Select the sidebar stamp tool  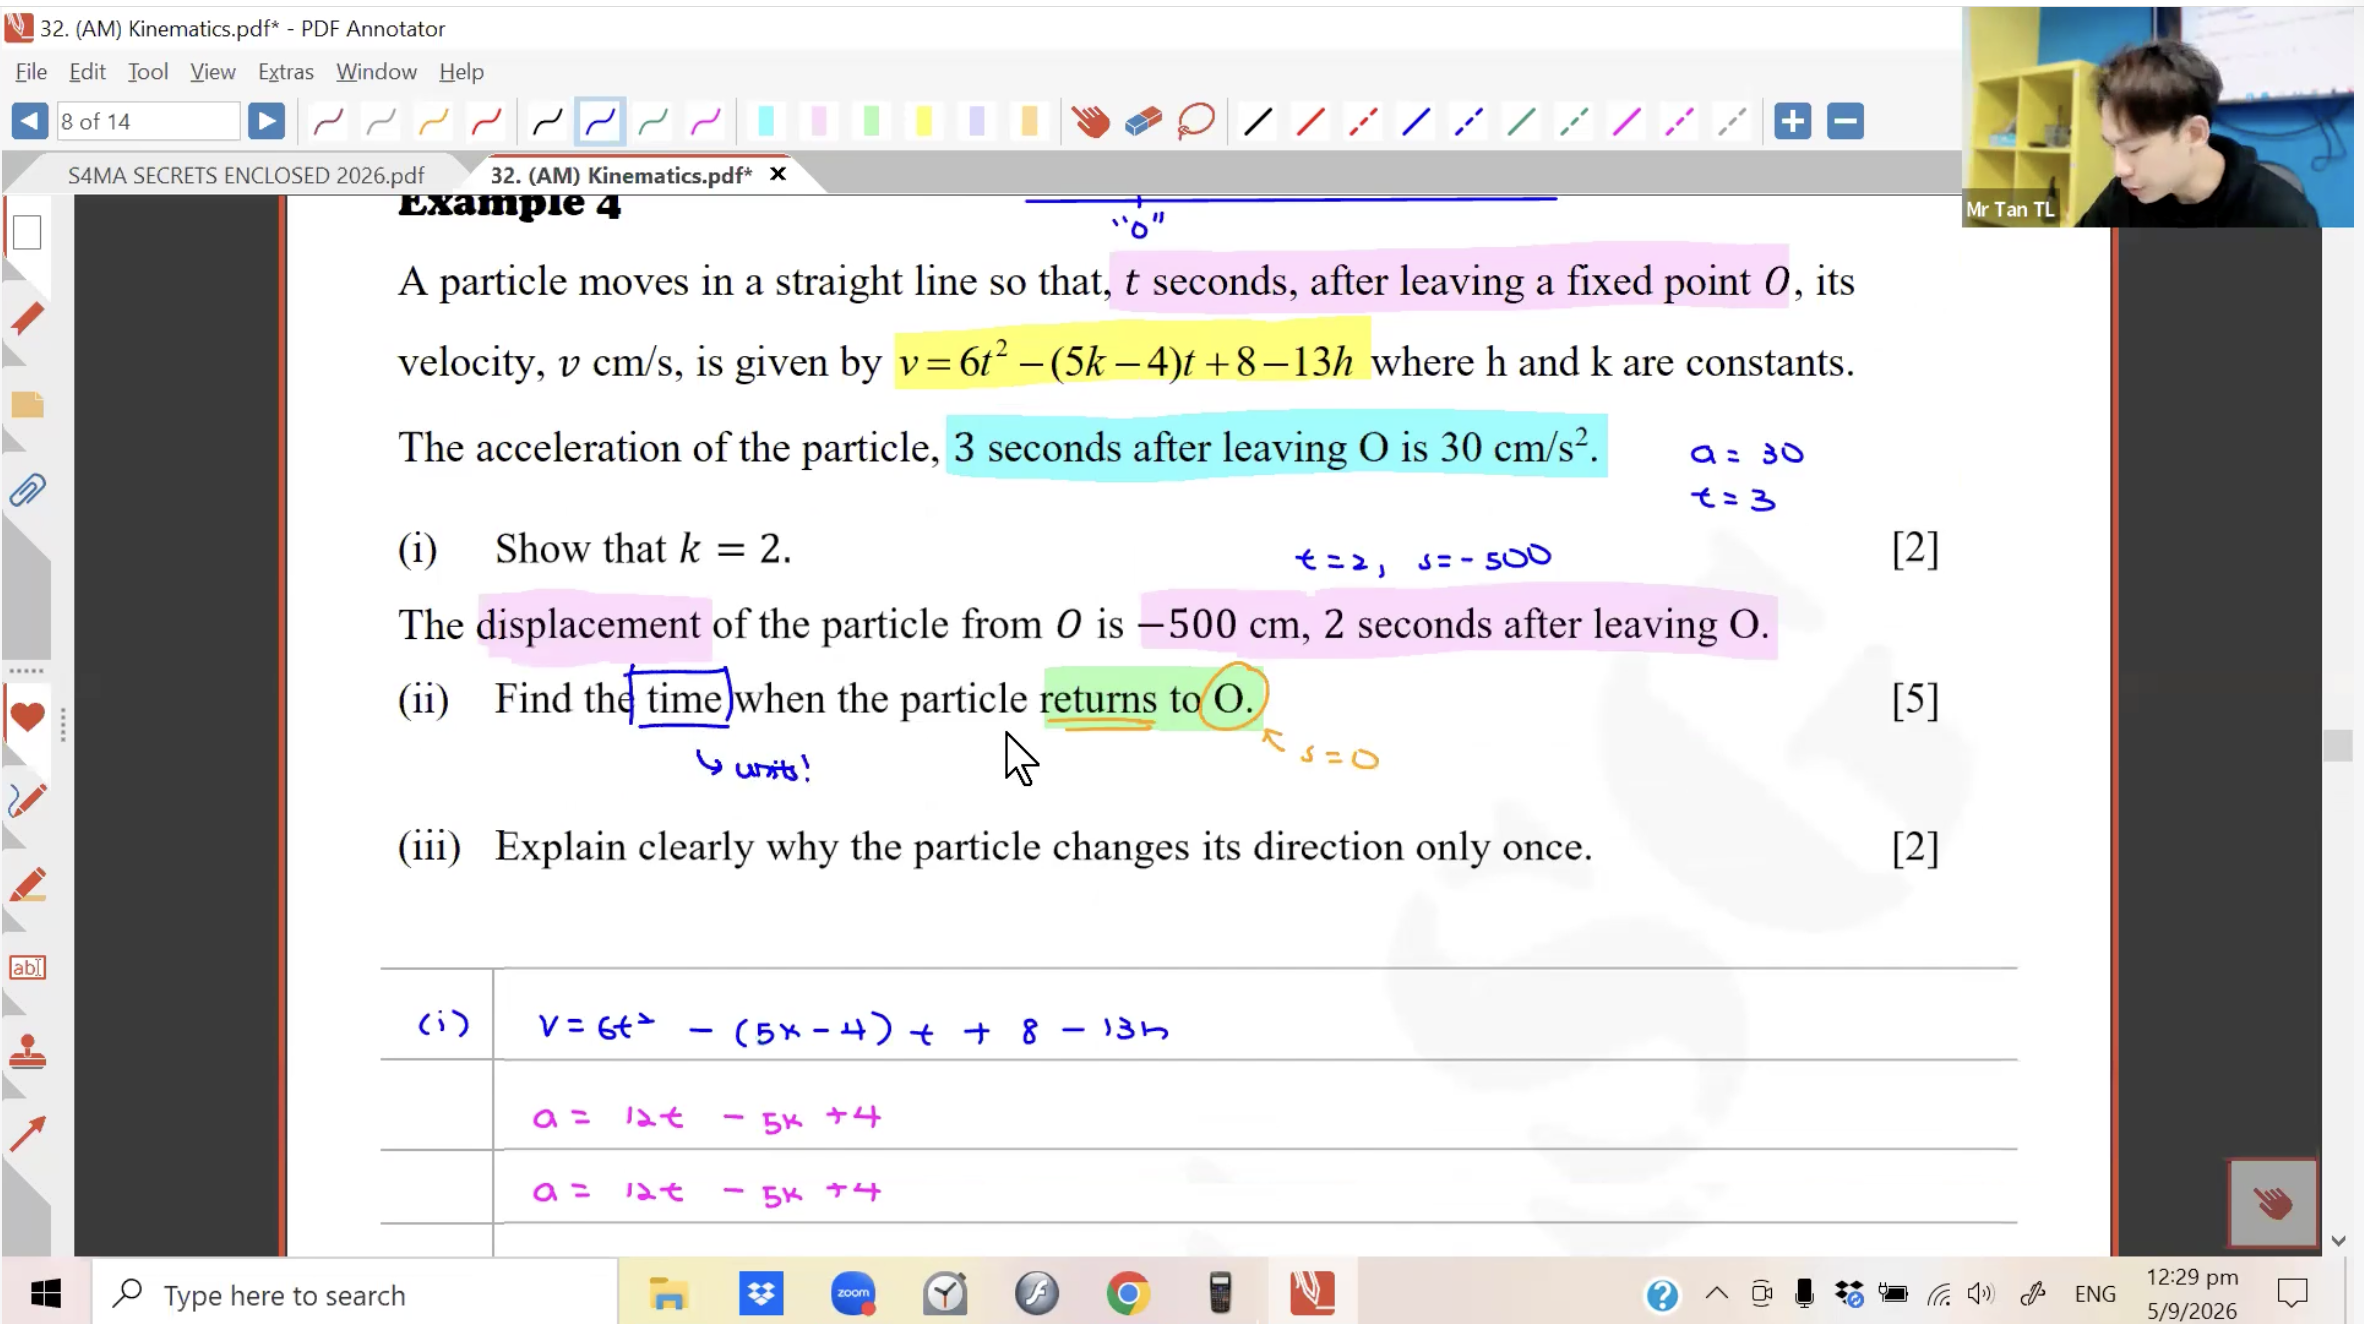coord(27,1051)
